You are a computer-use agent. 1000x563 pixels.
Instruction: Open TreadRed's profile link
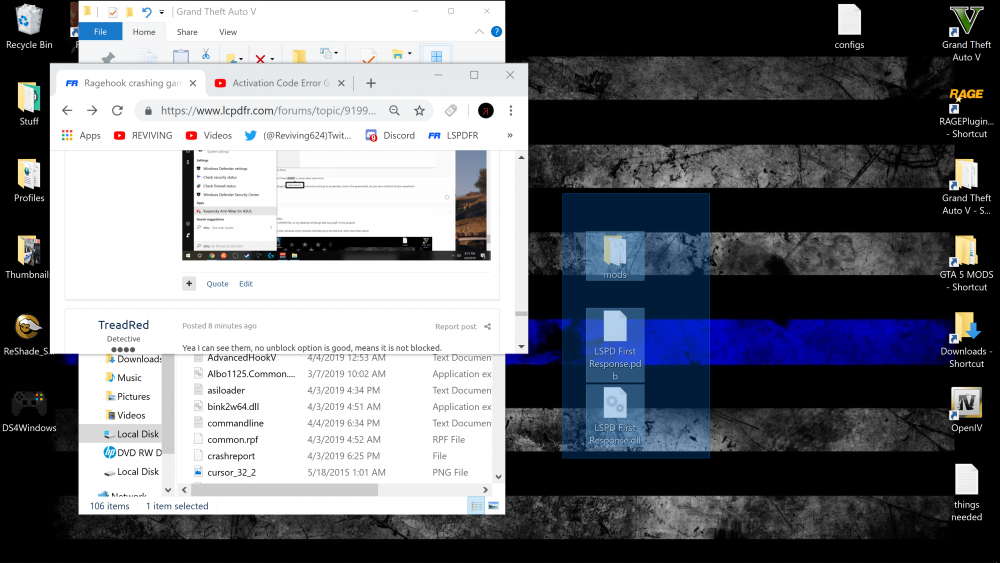[x=123, y=325]
